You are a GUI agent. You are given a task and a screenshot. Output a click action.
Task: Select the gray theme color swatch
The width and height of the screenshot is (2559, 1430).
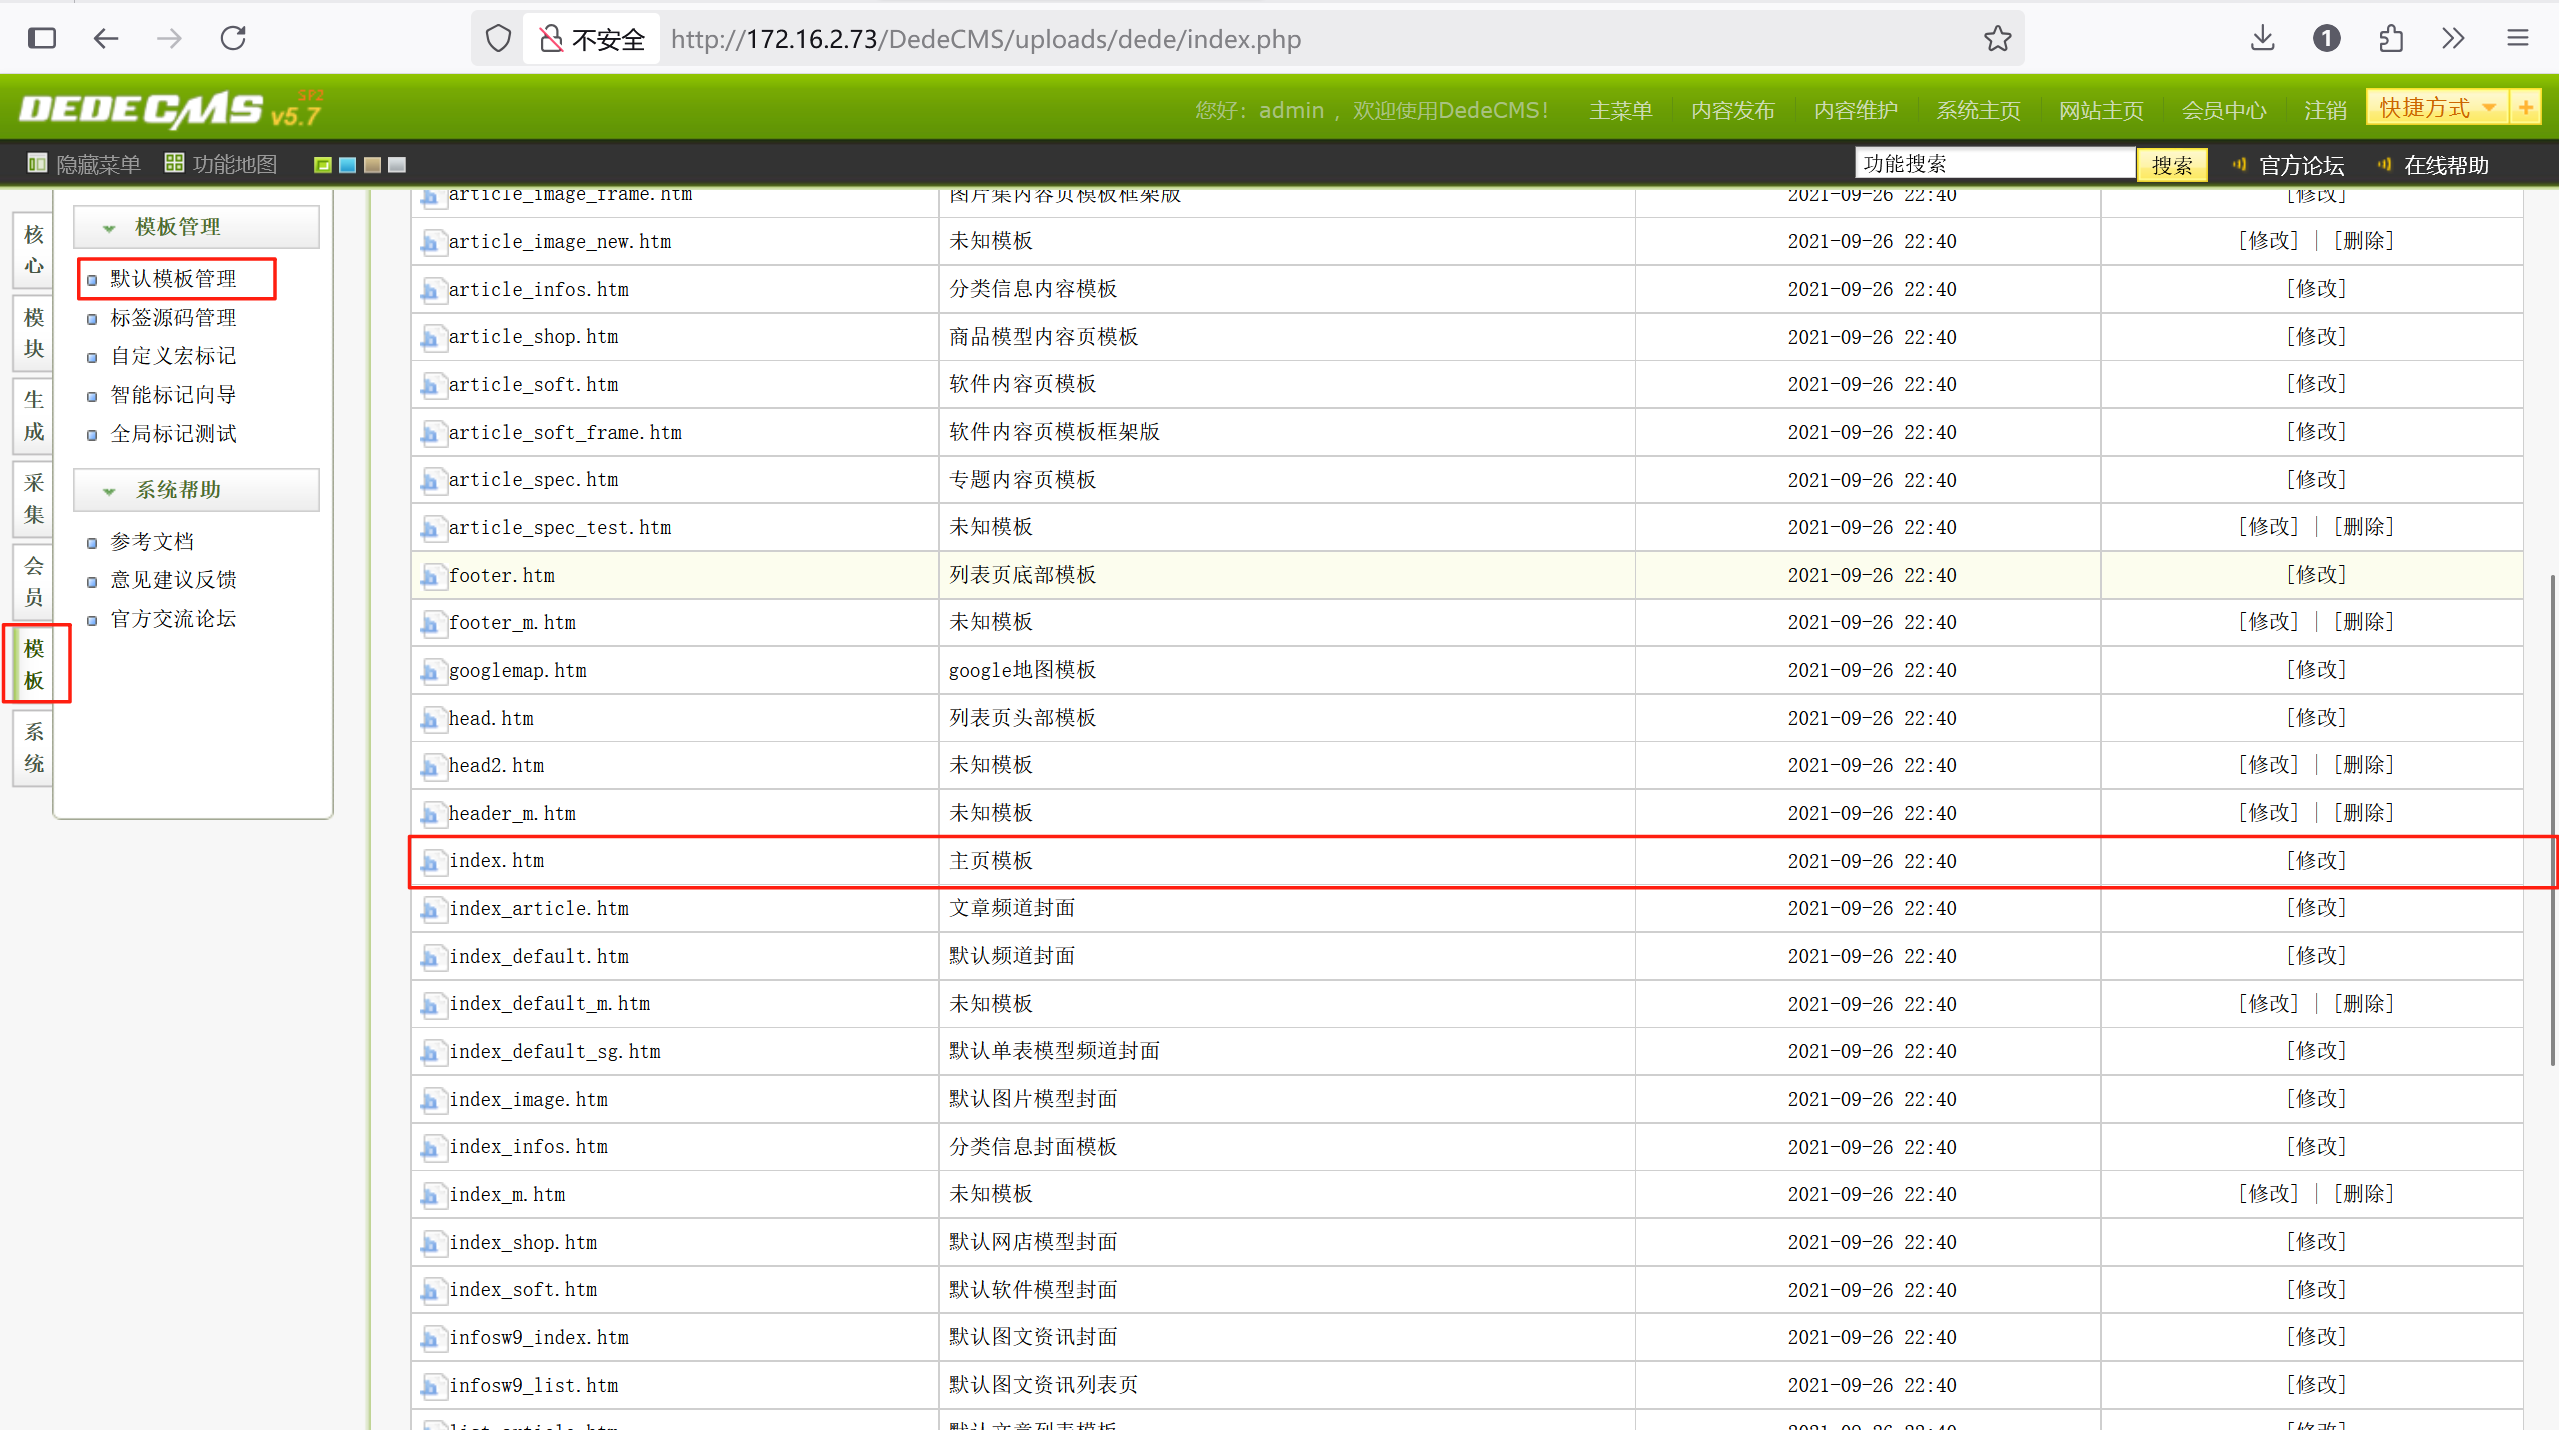click(x=397, y=165)
